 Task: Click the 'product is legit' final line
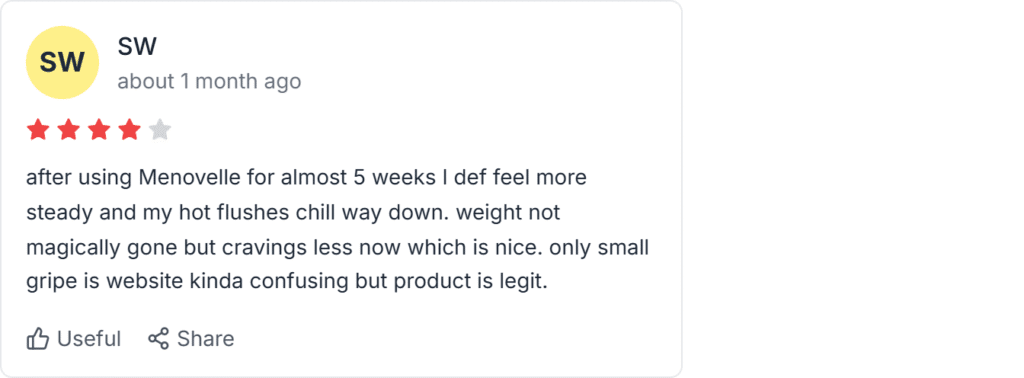[287, 283]
